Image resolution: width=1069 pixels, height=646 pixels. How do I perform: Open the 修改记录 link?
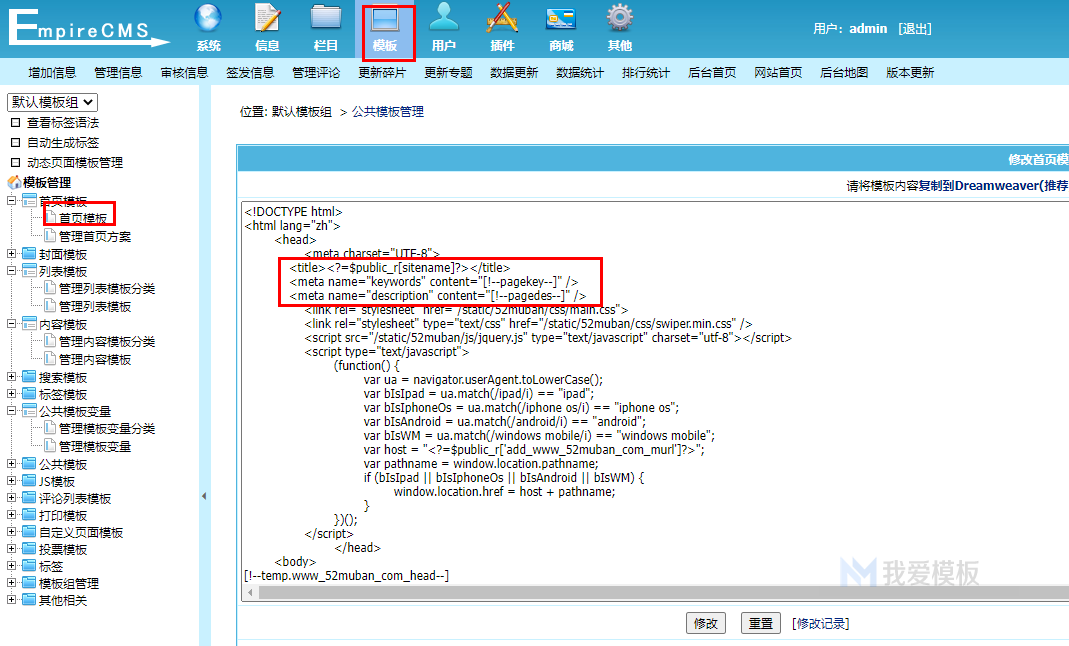click(821, 623)
